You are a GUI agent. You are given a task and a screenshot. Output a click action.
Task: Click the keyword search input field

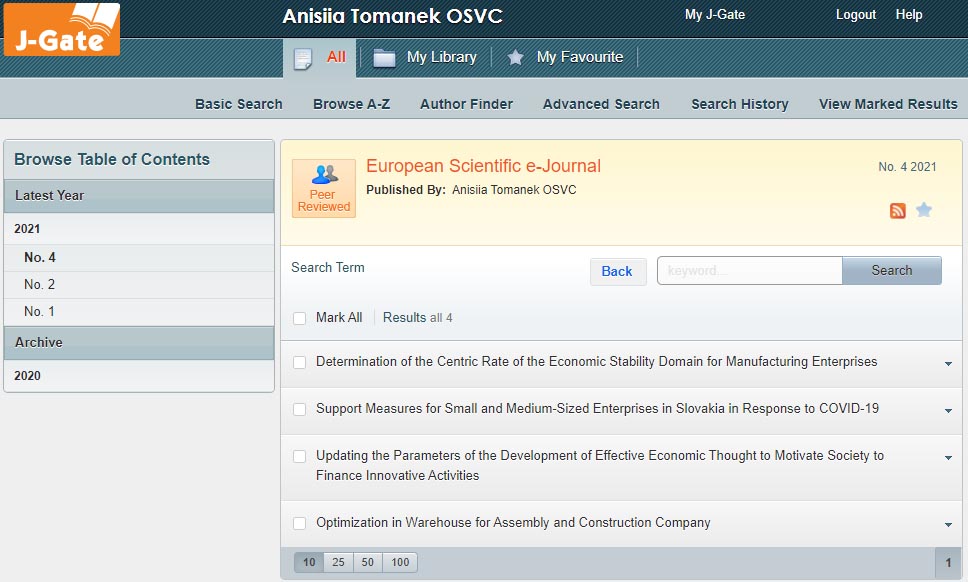[x=749, y=270]
